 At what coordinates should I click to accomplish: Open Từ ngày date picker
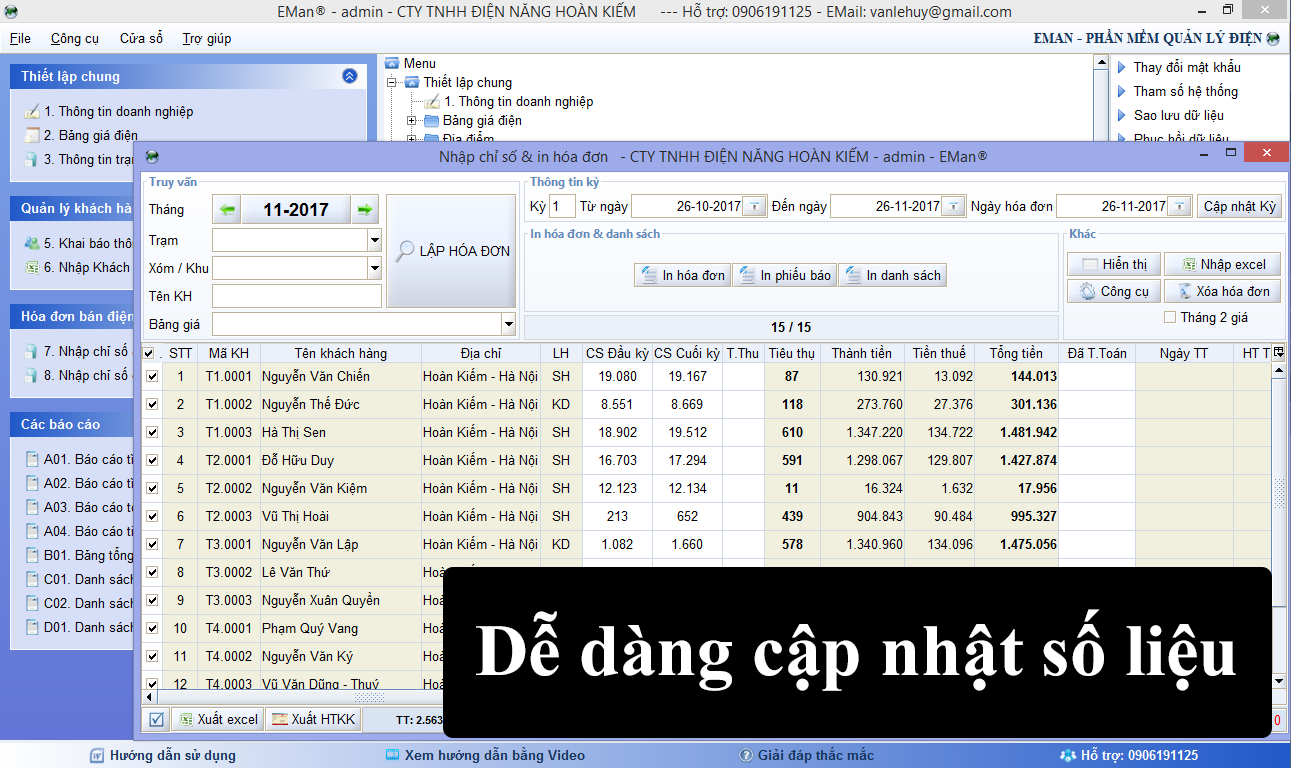point(756,206)
